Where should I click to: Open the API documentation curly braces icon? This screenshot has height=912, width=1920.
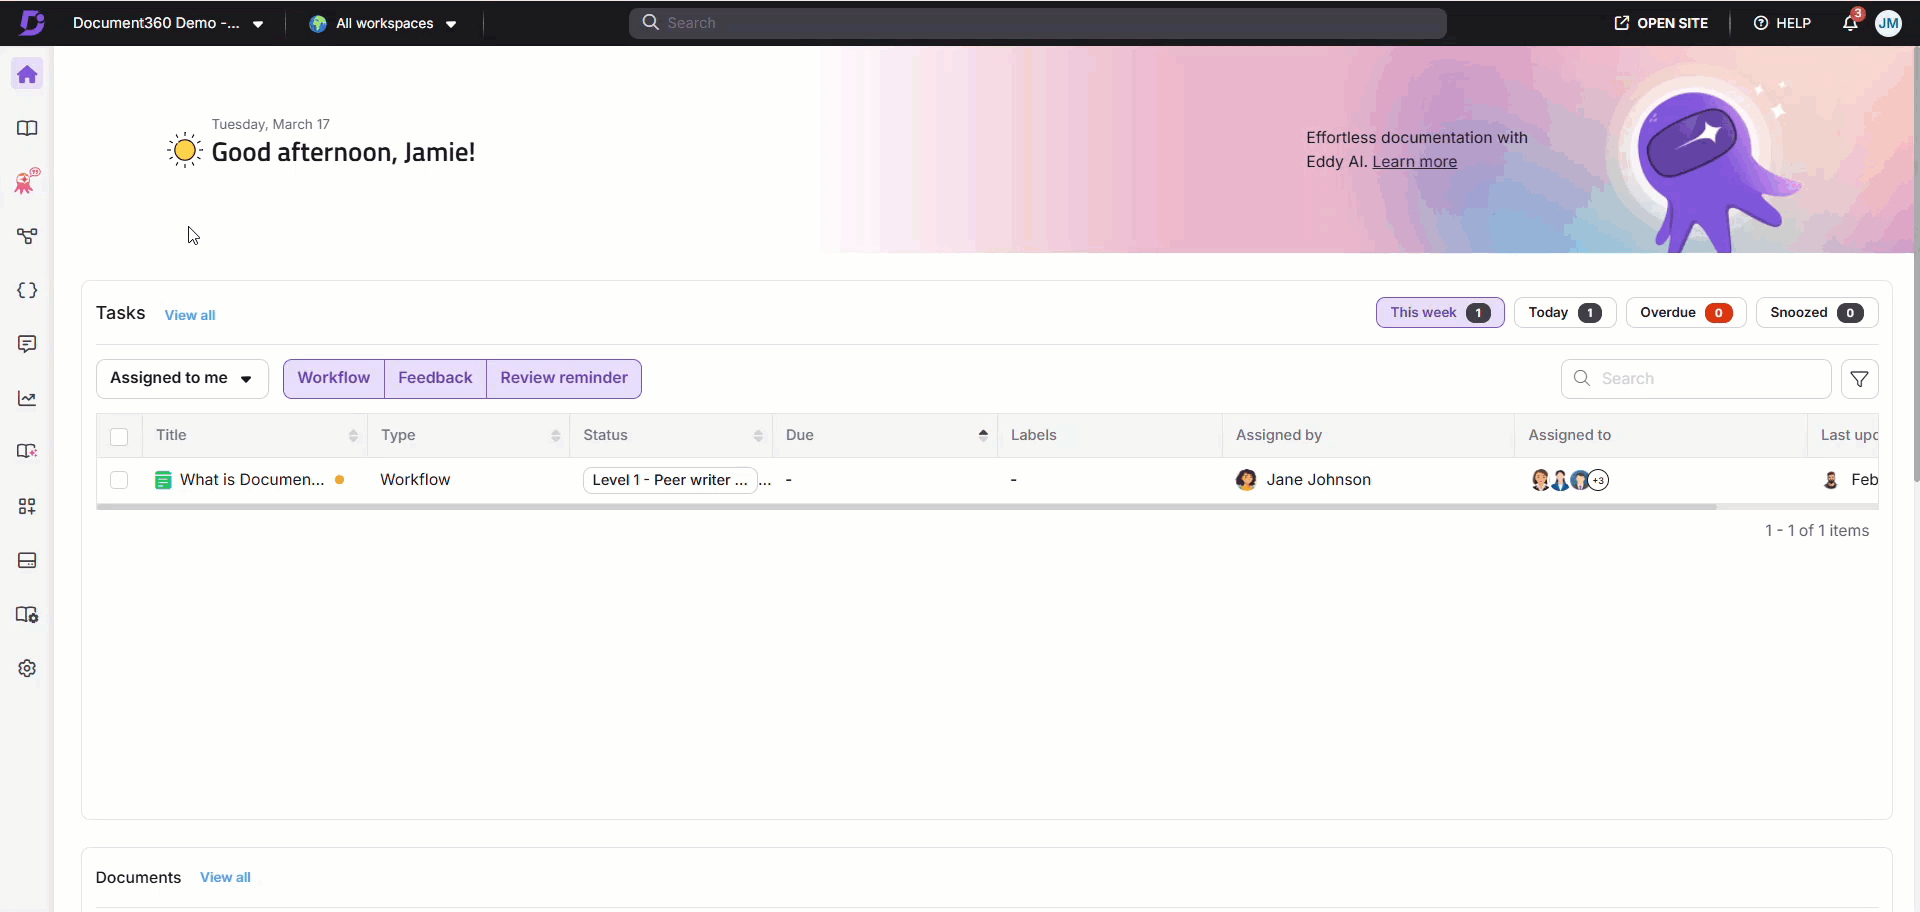point(27,290)
